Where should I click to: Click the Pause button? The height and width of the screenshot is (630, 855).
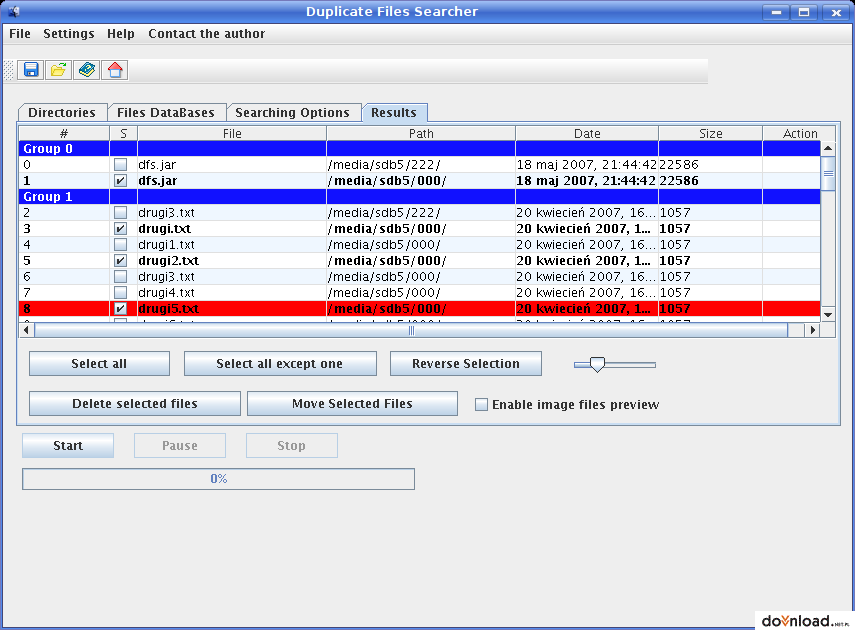180,446
